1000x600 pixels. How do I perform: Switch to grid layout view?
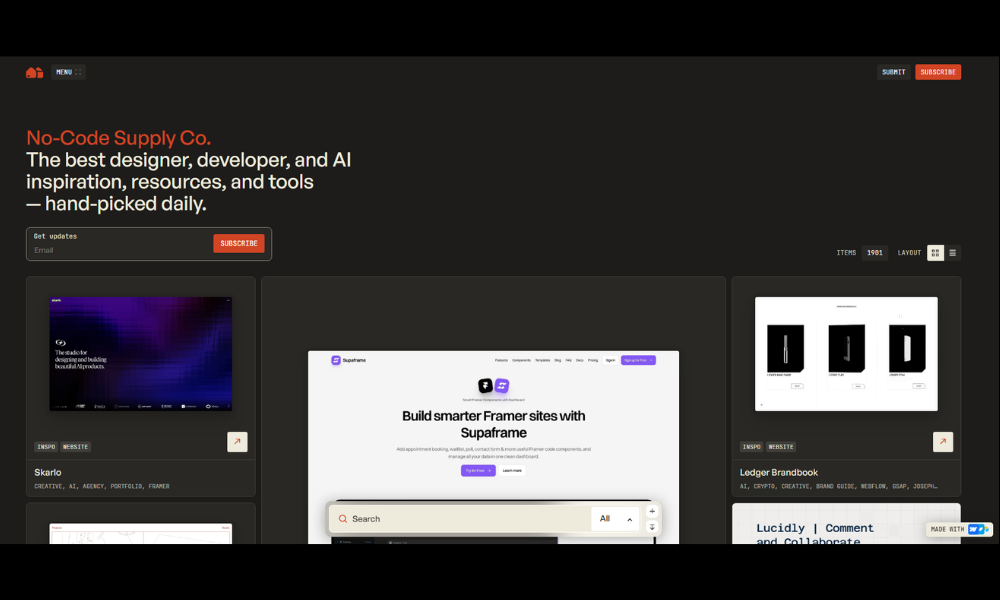point(935,253)
